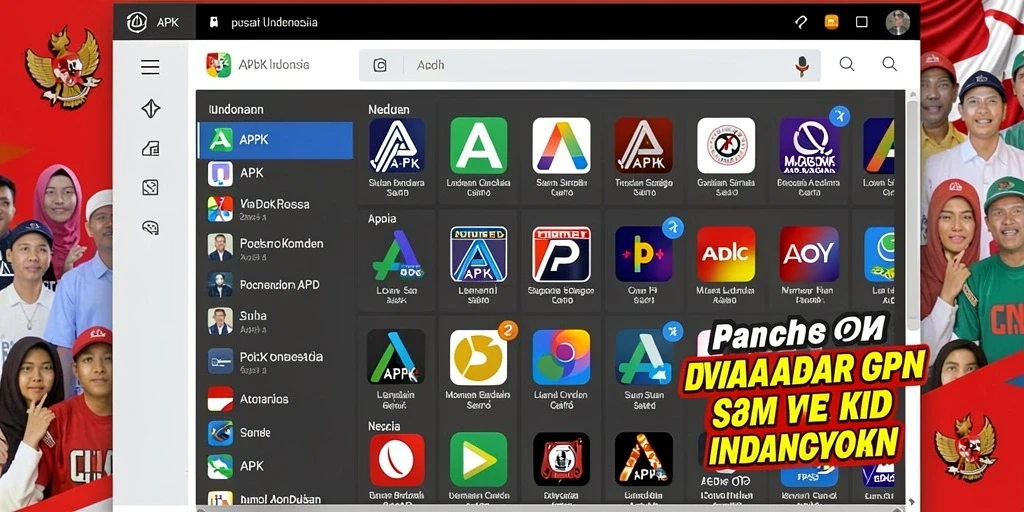The image size is (1024, 512).
Task: Select PoeknoKomden in the sidebar list
Action: point(275,248)
